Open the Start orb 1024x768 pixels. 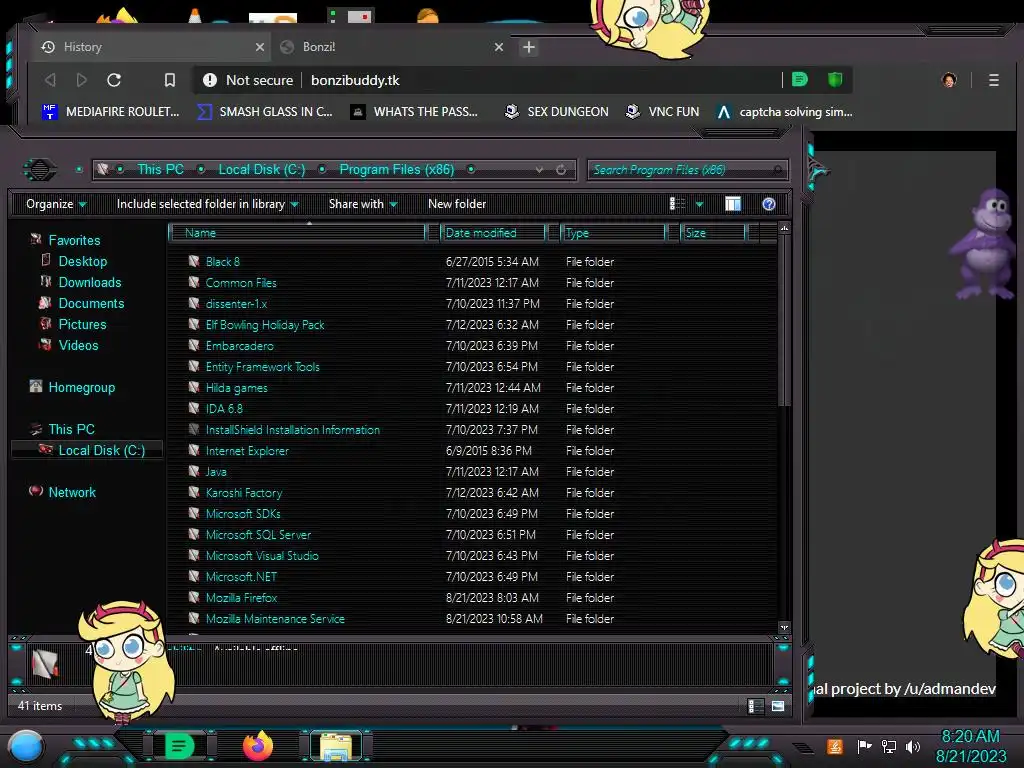[x=26, y=747]
